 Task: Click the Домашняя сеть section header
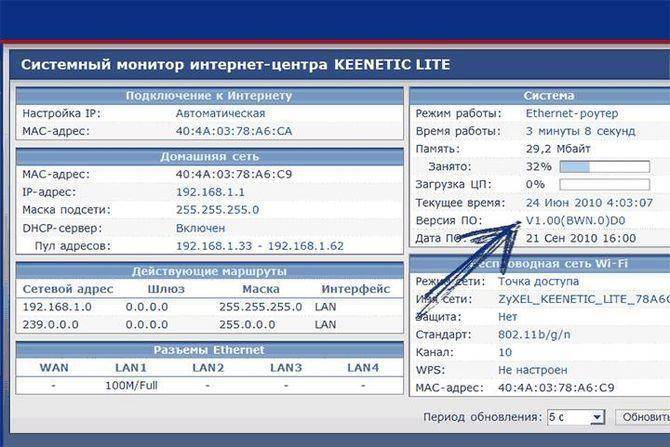pos(209,157)
